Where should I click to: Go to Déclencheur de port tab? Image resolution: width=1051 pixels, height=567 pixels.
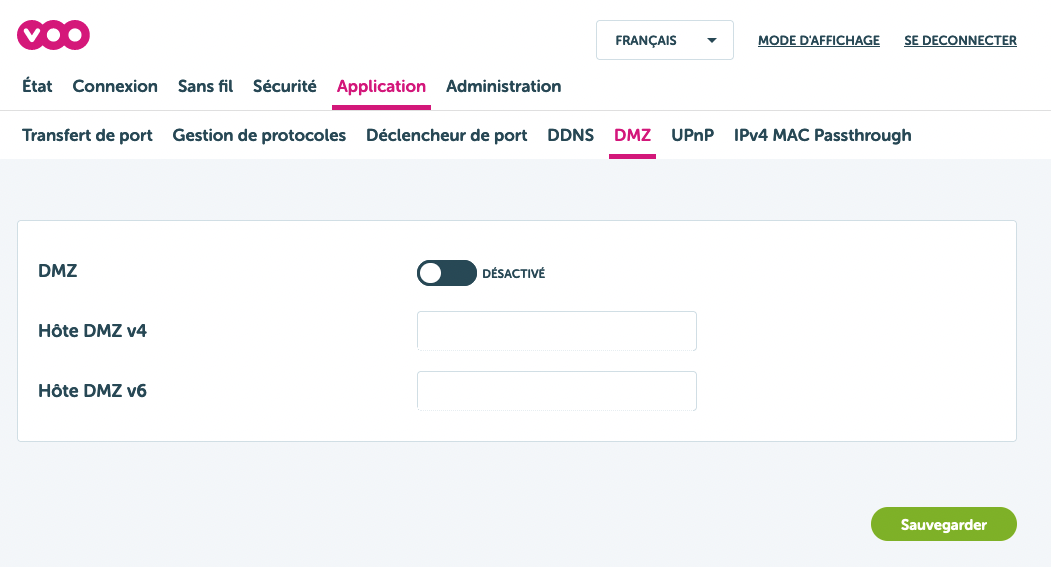[x=446, y=136]
